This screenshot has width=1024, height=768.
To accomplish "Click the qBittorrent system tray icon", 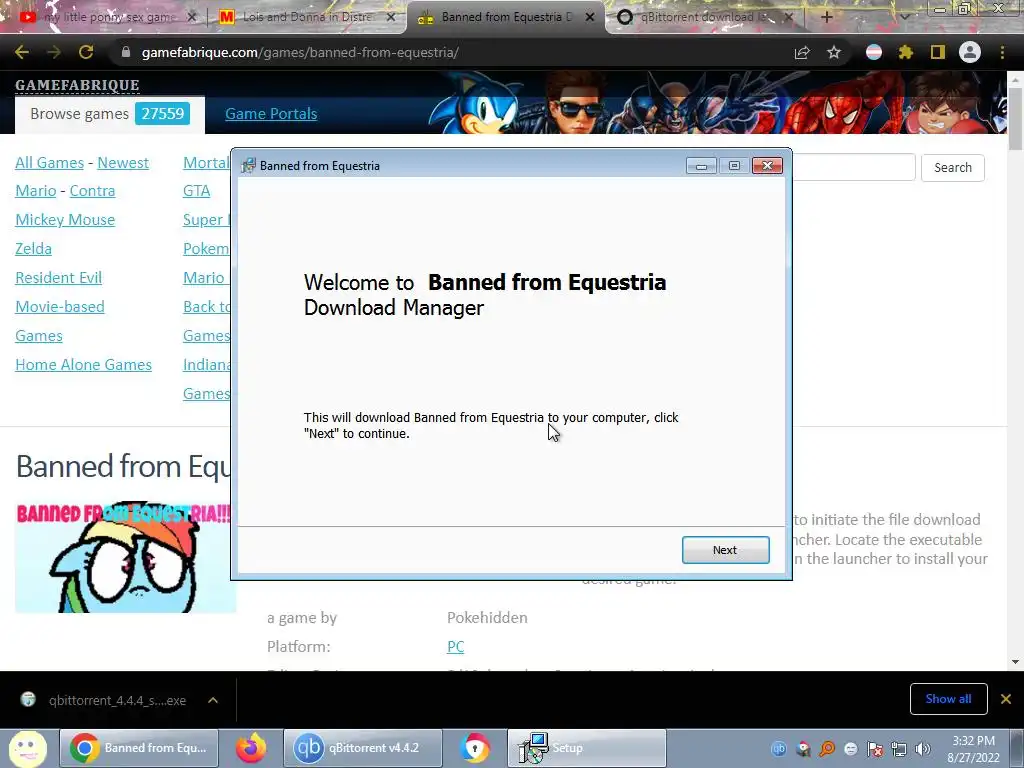I will (x=778, y=749).
